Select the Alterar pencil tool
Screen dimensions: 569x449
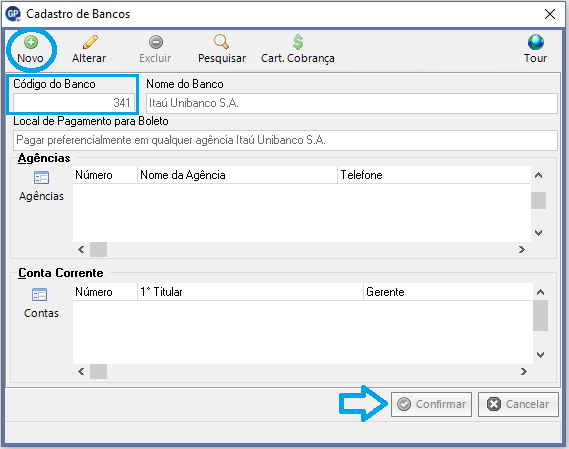point(90,42)
